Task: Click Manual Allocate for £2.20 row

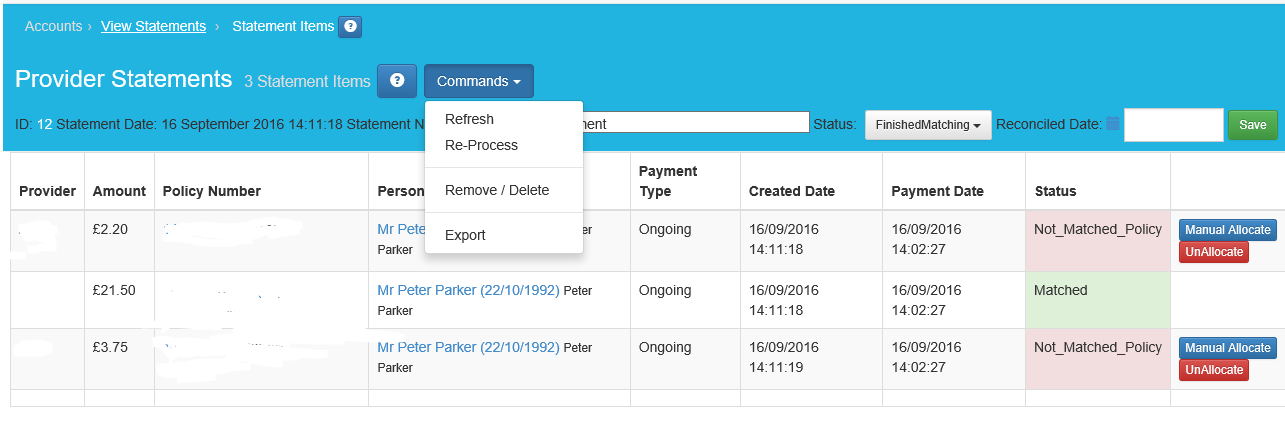Action: click(1227, 230)
